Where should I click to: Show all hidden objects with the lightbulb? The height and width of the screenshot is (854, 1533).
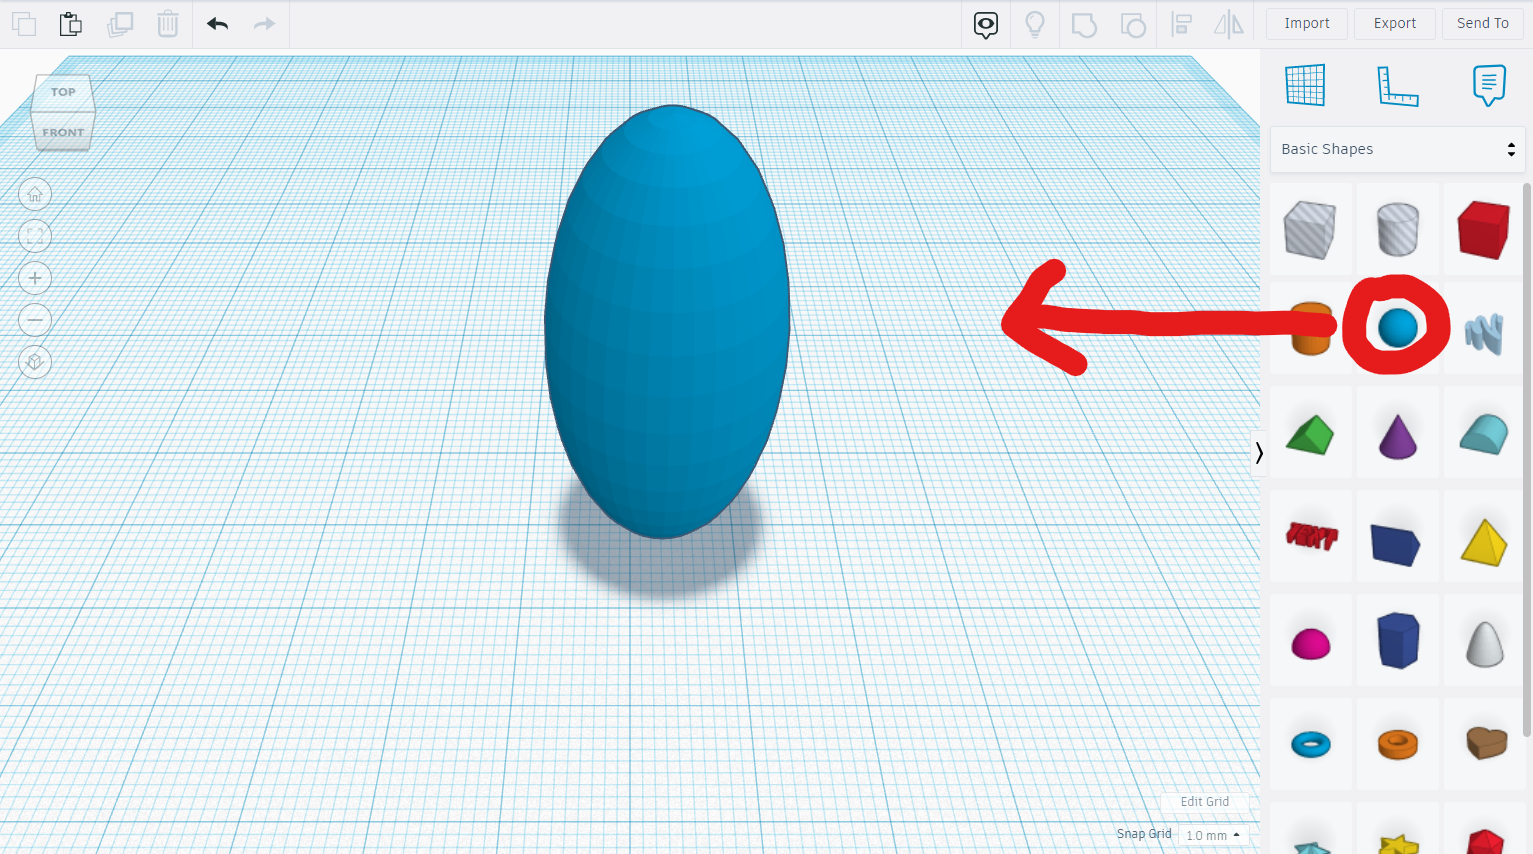pyautogui.click(x=1035, y=23)
